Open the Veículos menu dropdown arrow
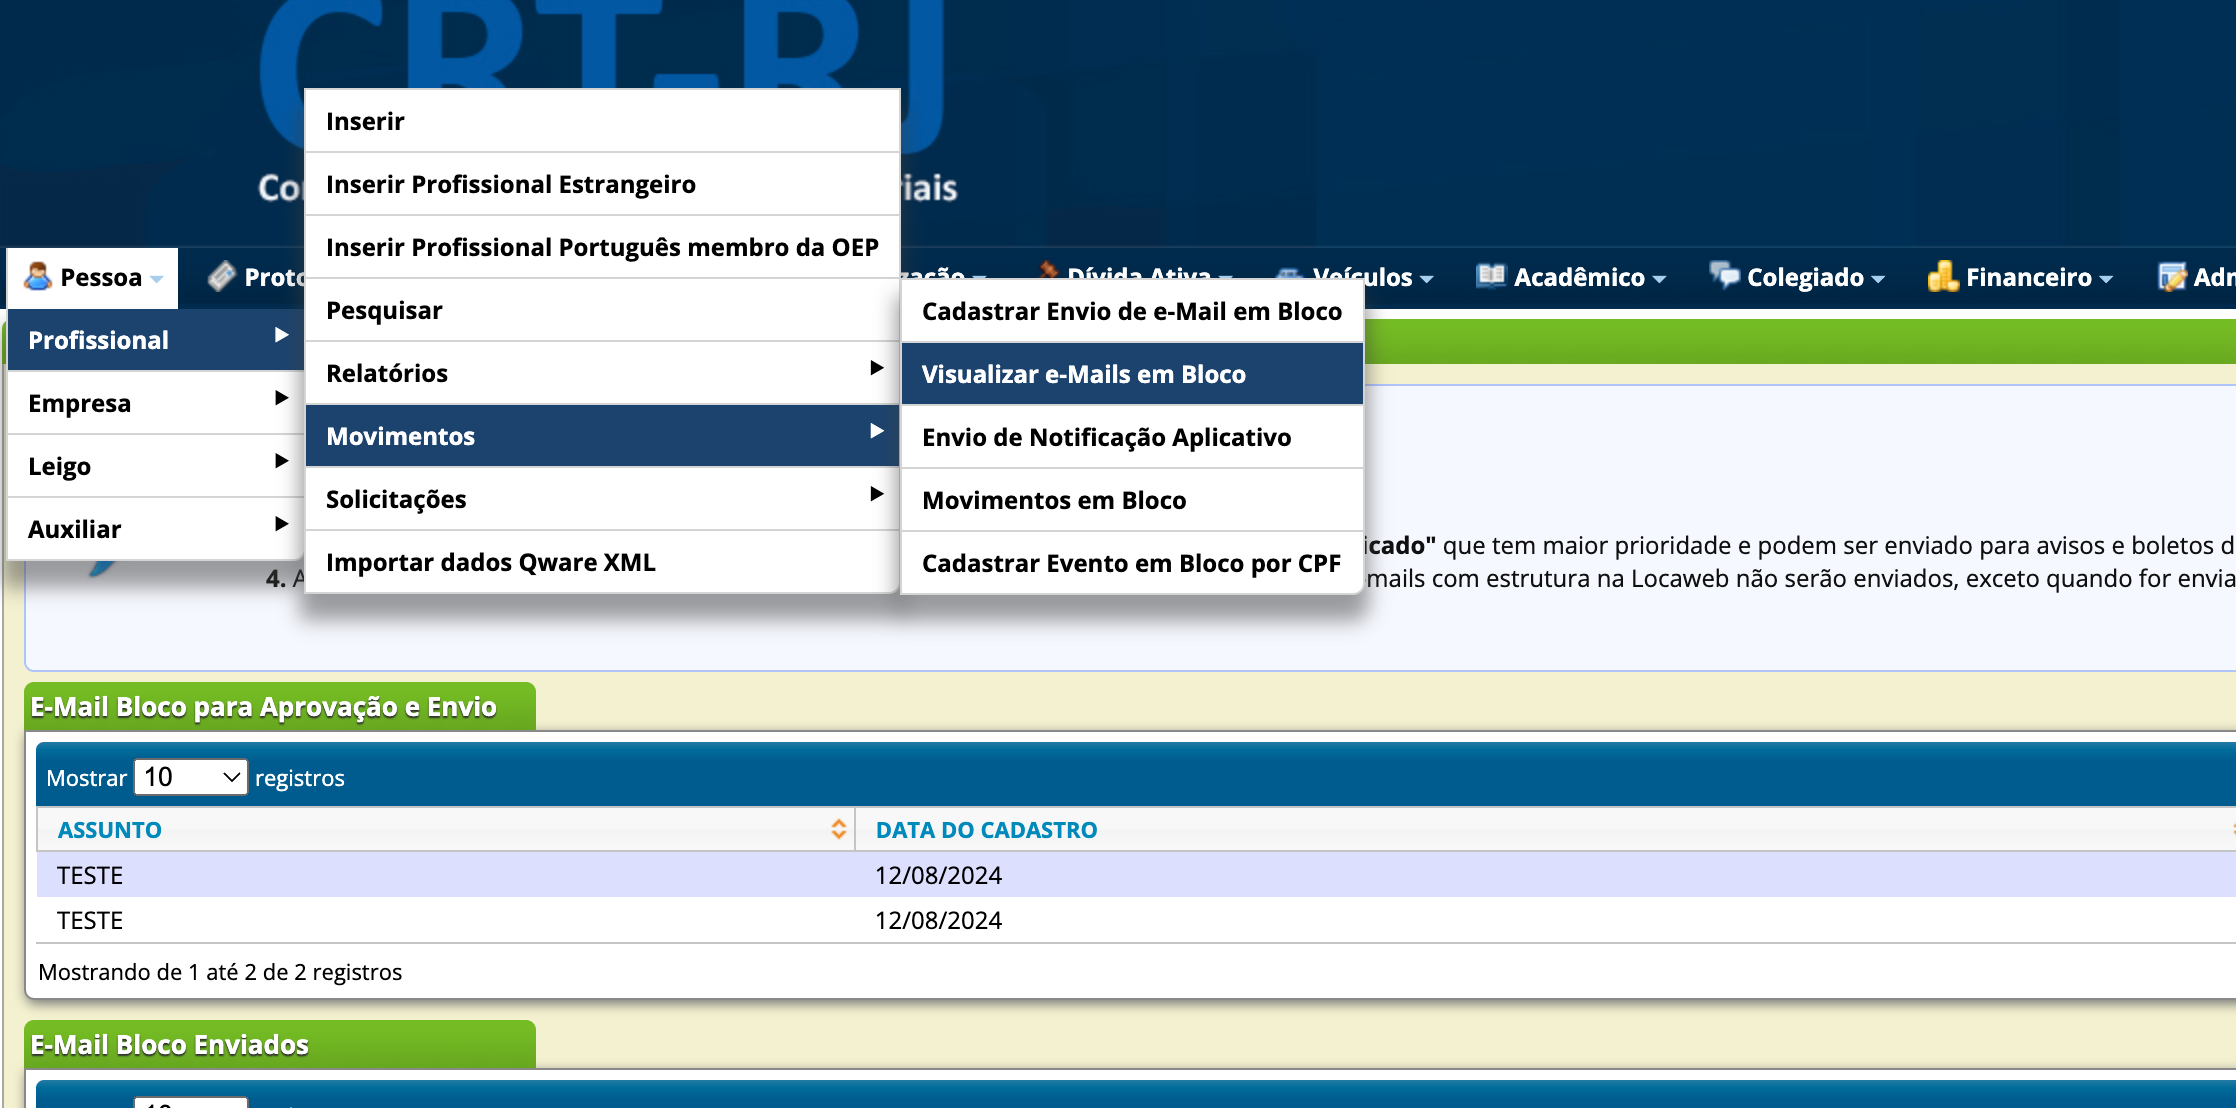 point(1427,279)
